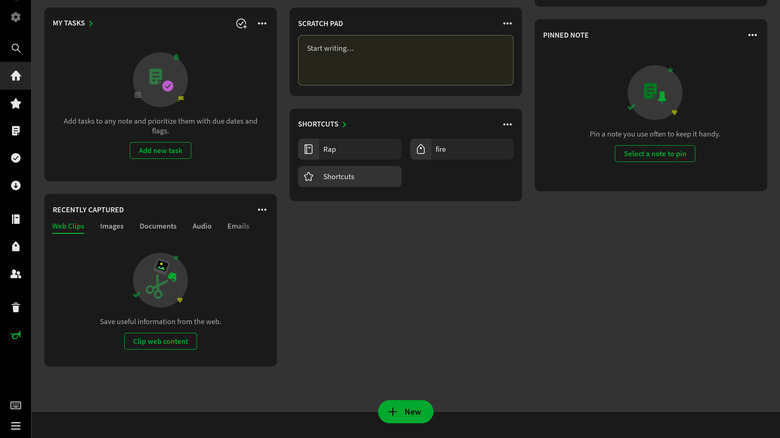Click the add-task icon in My Tasks
780x438 pixels.
point(241,23)
